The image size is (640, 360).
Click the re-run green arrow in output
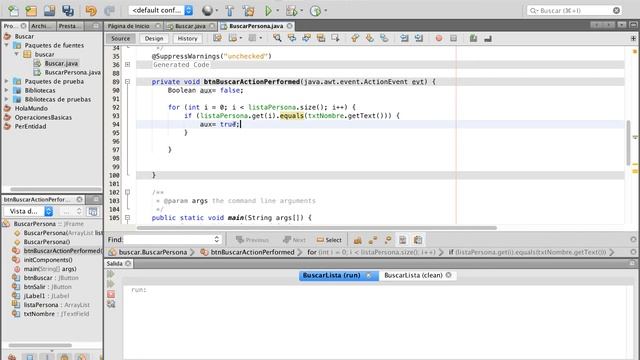coord(111,274)
